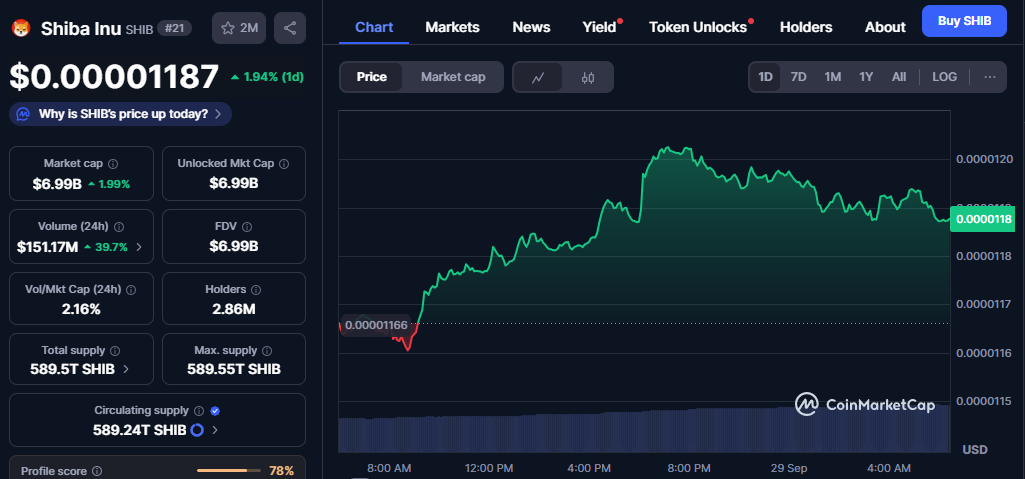Toggle chart to Price view

pyautogui.click(x=372, y=77)
